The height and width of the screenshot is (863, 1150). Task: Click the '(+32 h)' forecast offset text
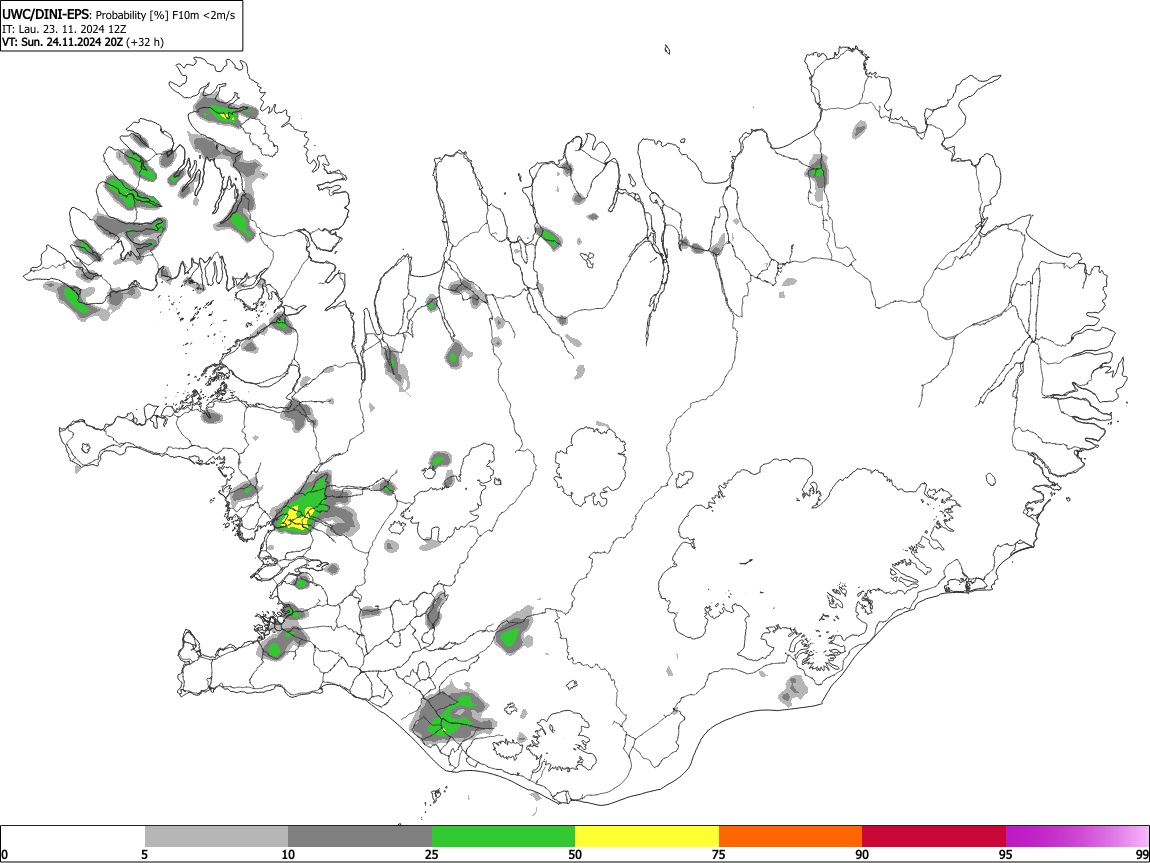145,42
